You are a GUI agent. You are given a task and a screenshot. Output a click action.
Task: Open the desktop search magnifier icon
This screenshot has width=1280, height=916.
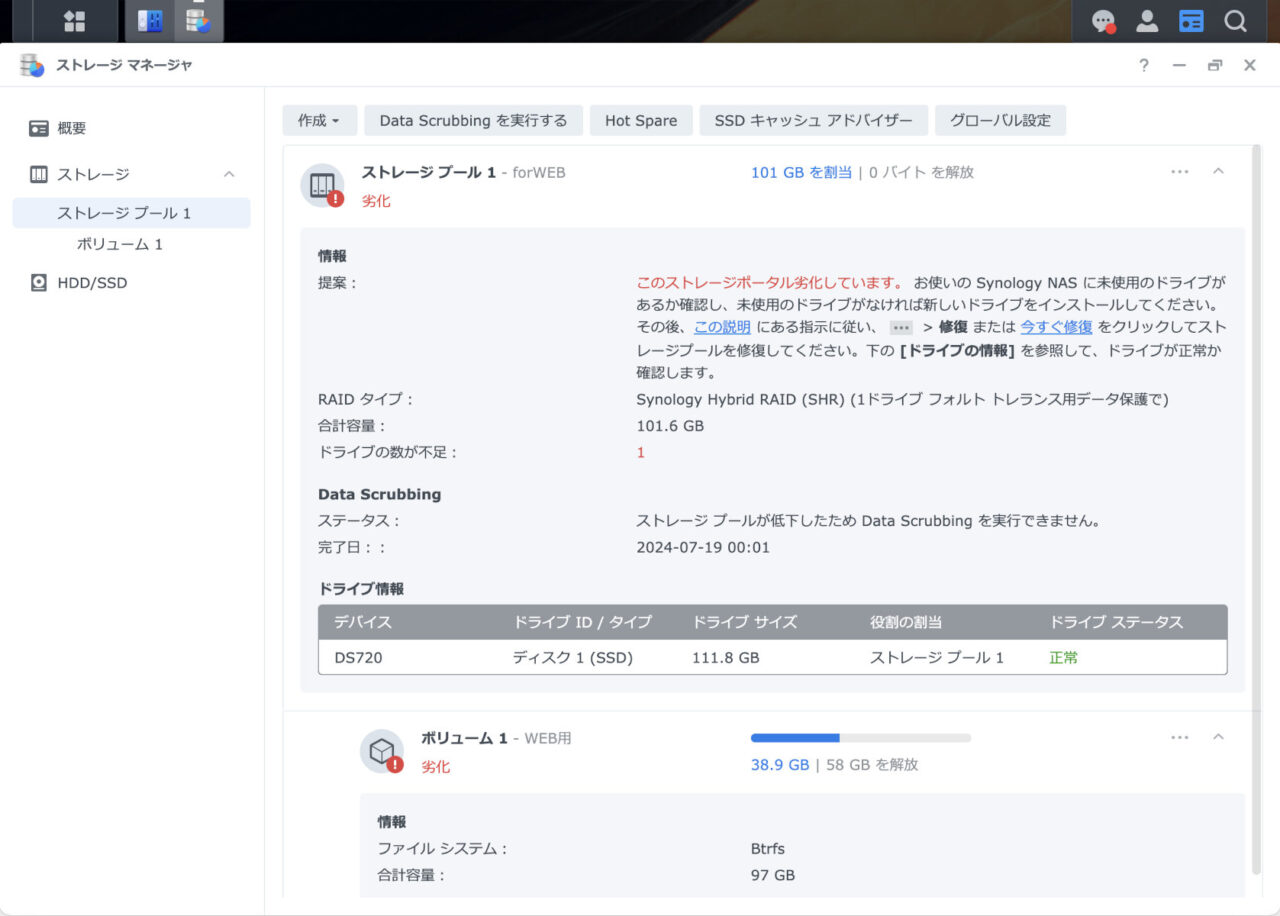(x=1235, y=21)
